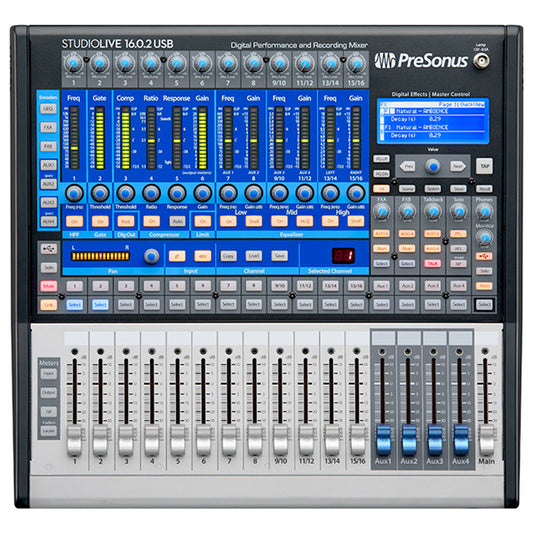Toggle the red Talk button
The width and height of the screenshot is (533, 533).
click(432, 263)
